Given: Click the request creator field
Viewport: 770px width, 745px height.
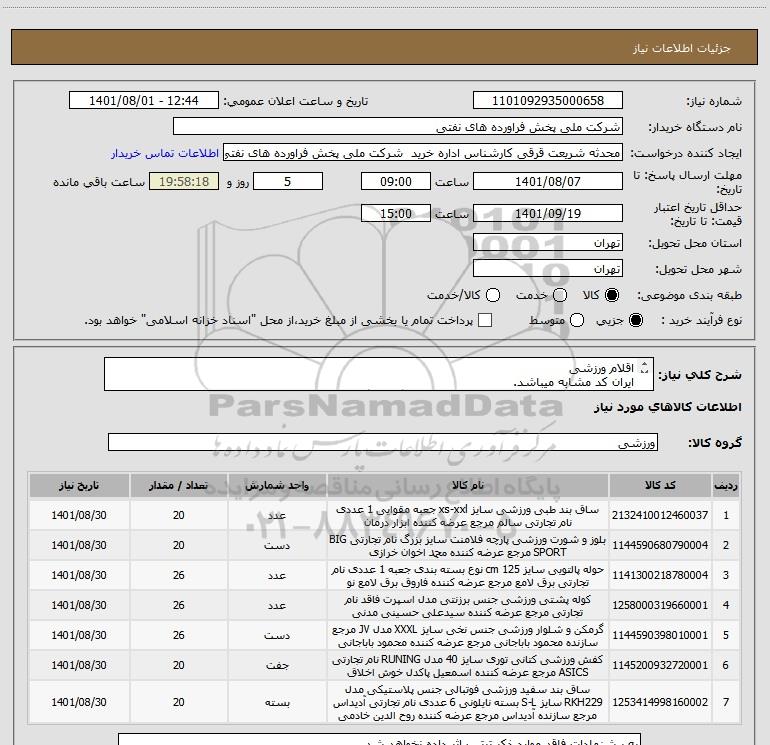Looking at the screenshot, I should [423, 153].
